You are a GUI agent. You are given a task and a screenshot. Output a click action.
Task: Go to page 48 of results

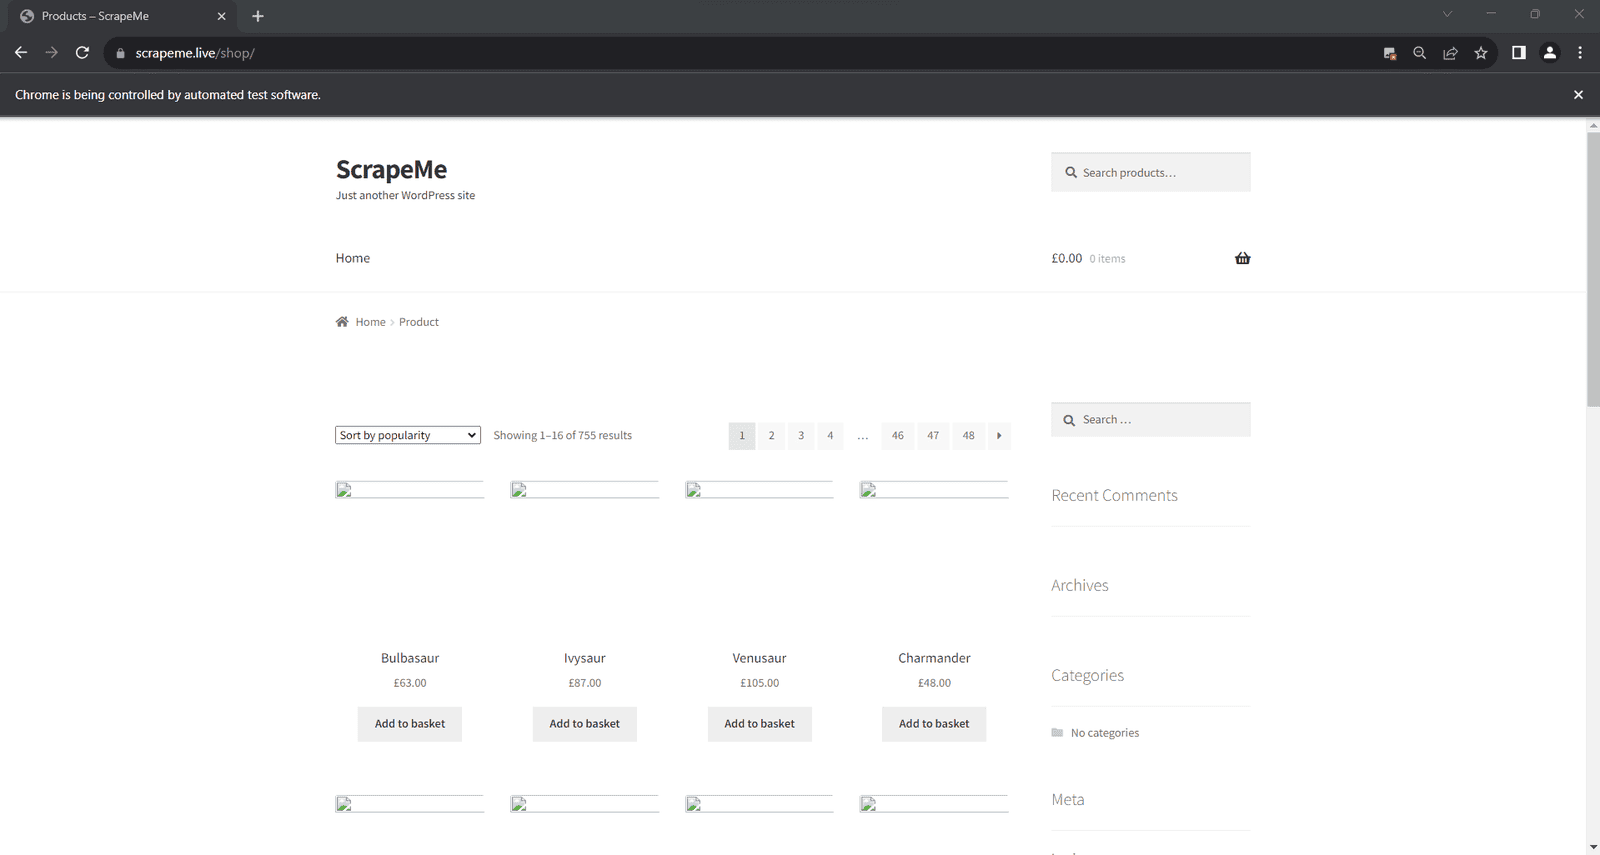click(968, 436)
